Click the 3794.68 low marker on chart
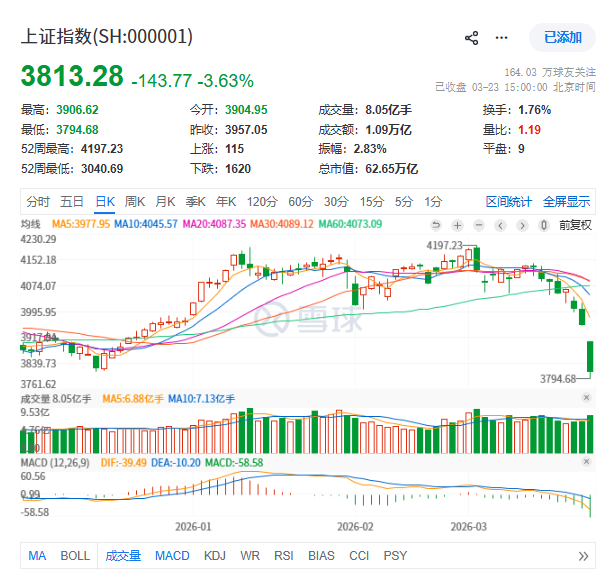Image resolution: width=609 pixels, height=578 pixels. tap(558, 378)
